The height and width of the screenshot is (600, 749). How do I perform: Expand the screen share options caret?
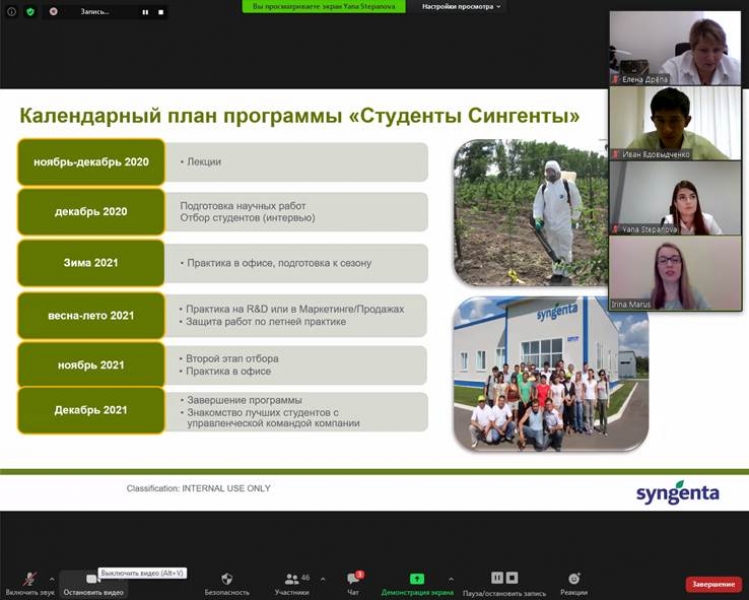pos(451,579)
